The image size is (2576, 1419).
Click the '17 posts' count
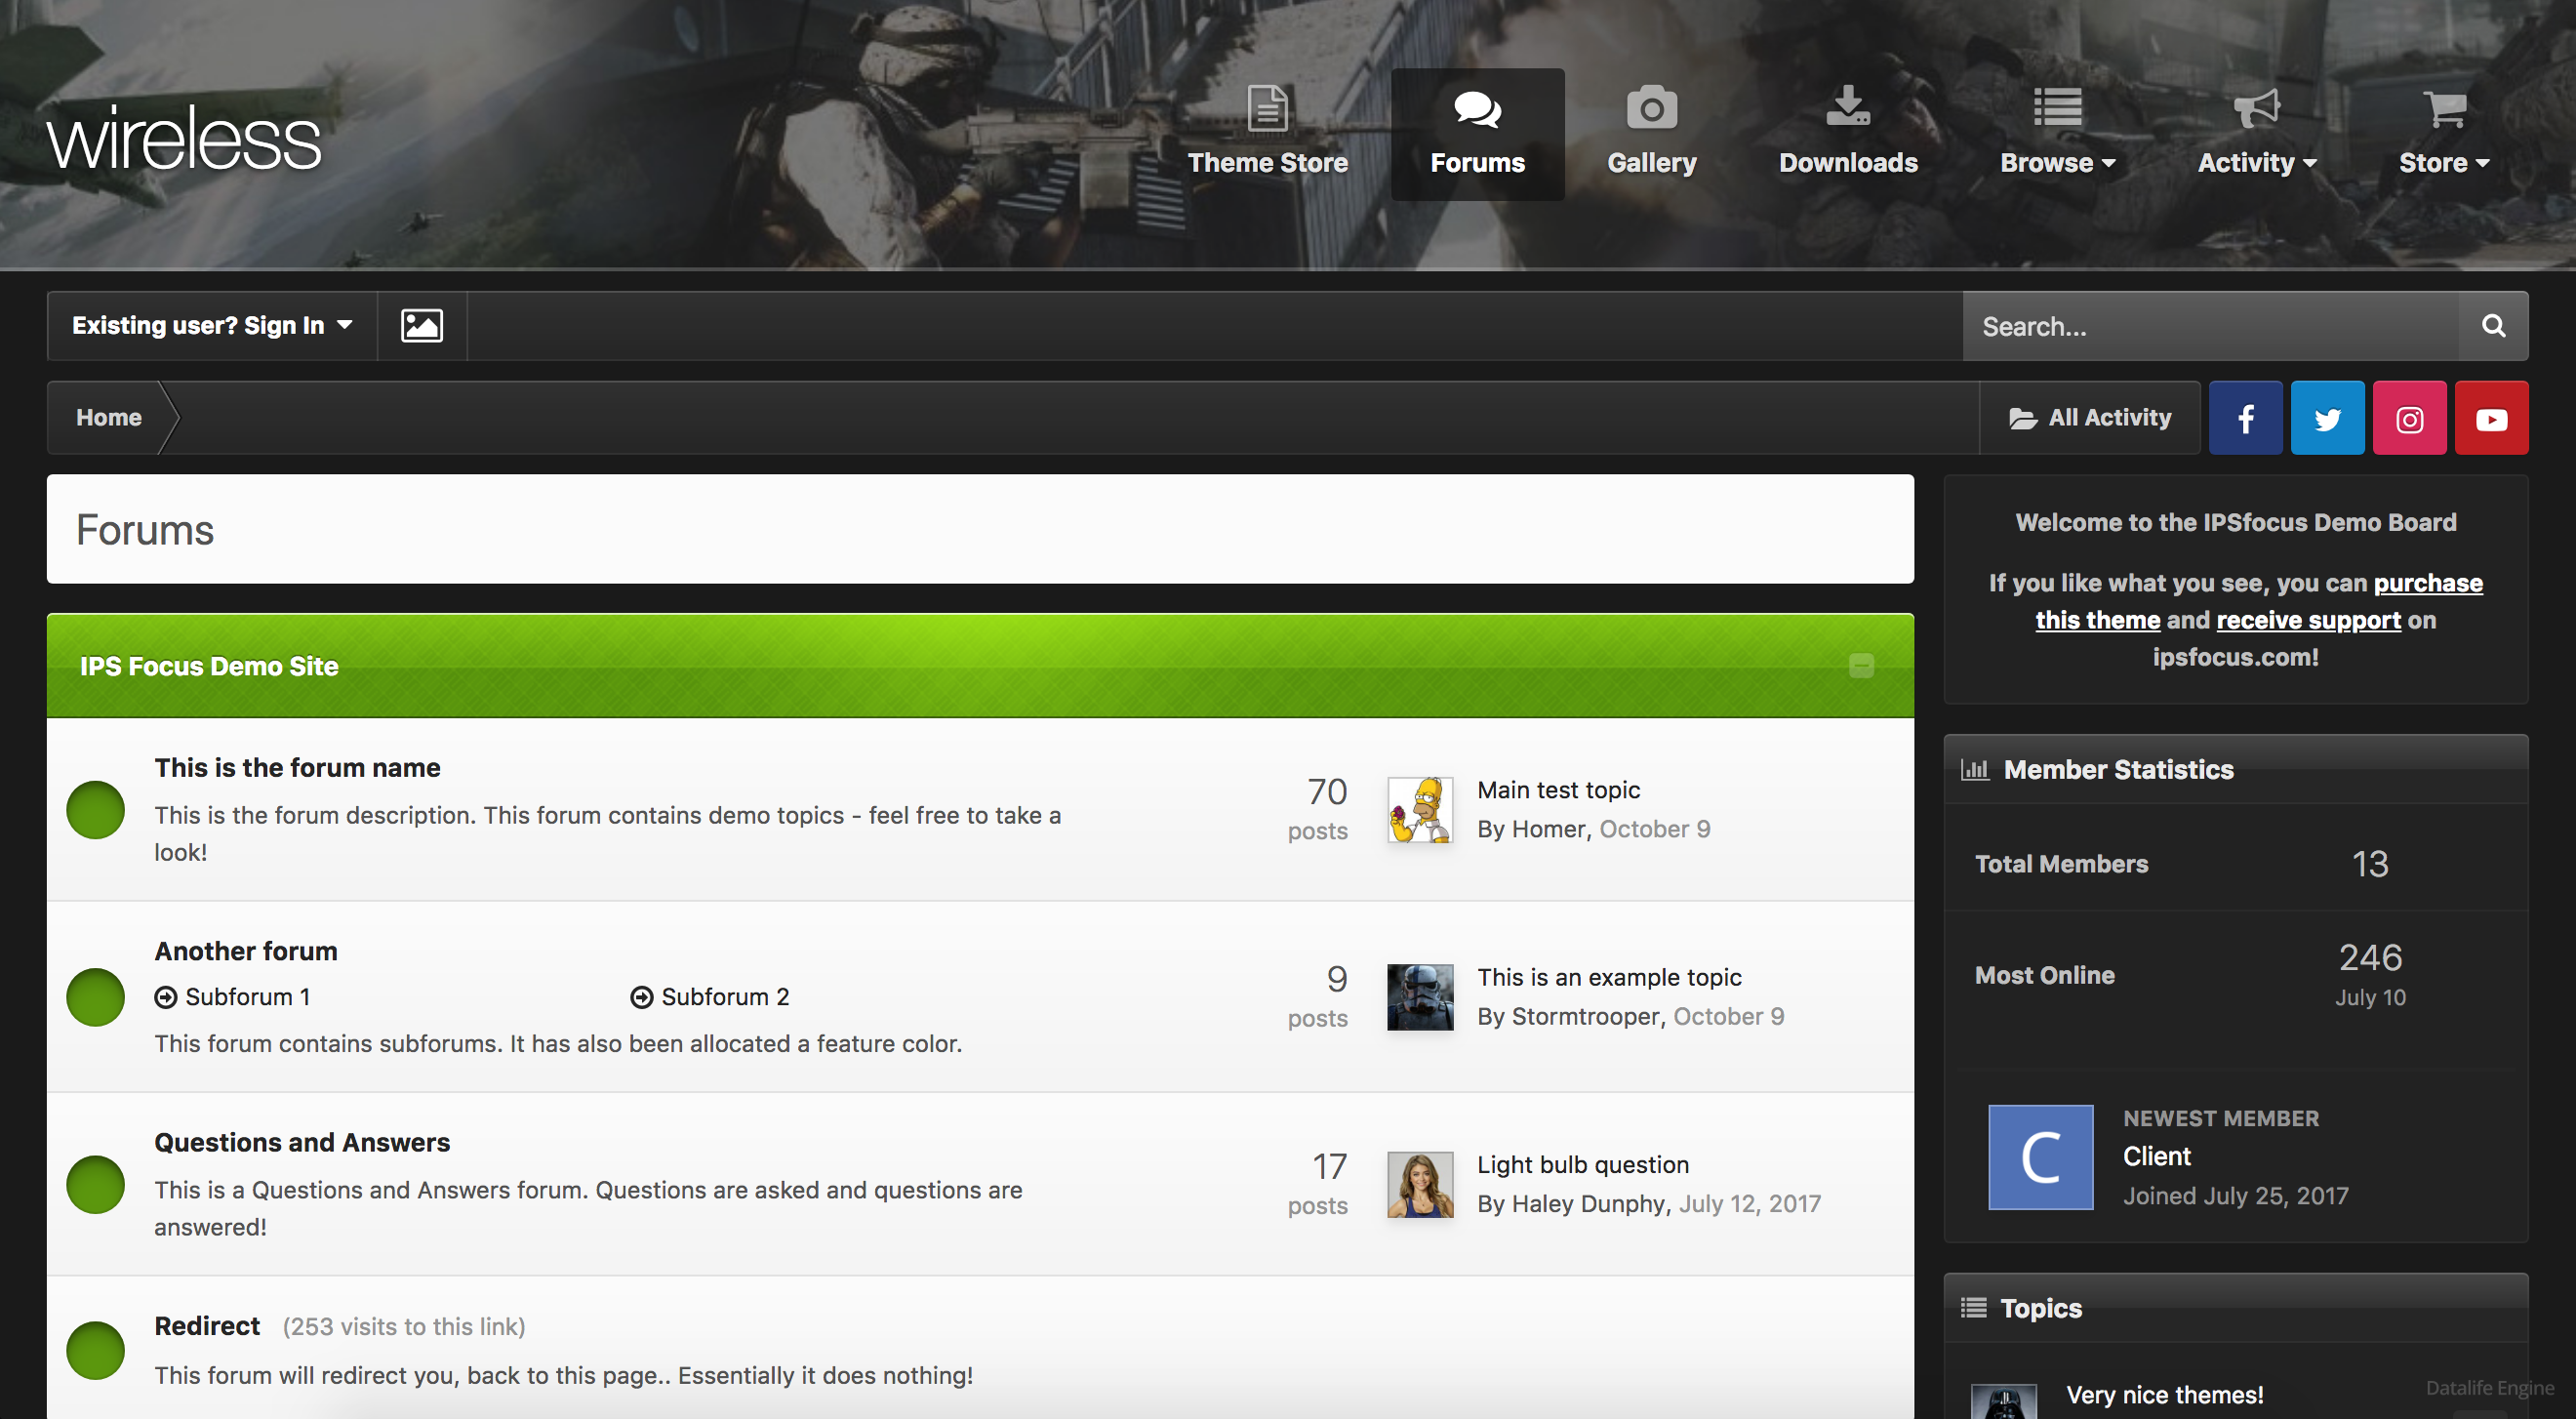coord(1318,1184)
